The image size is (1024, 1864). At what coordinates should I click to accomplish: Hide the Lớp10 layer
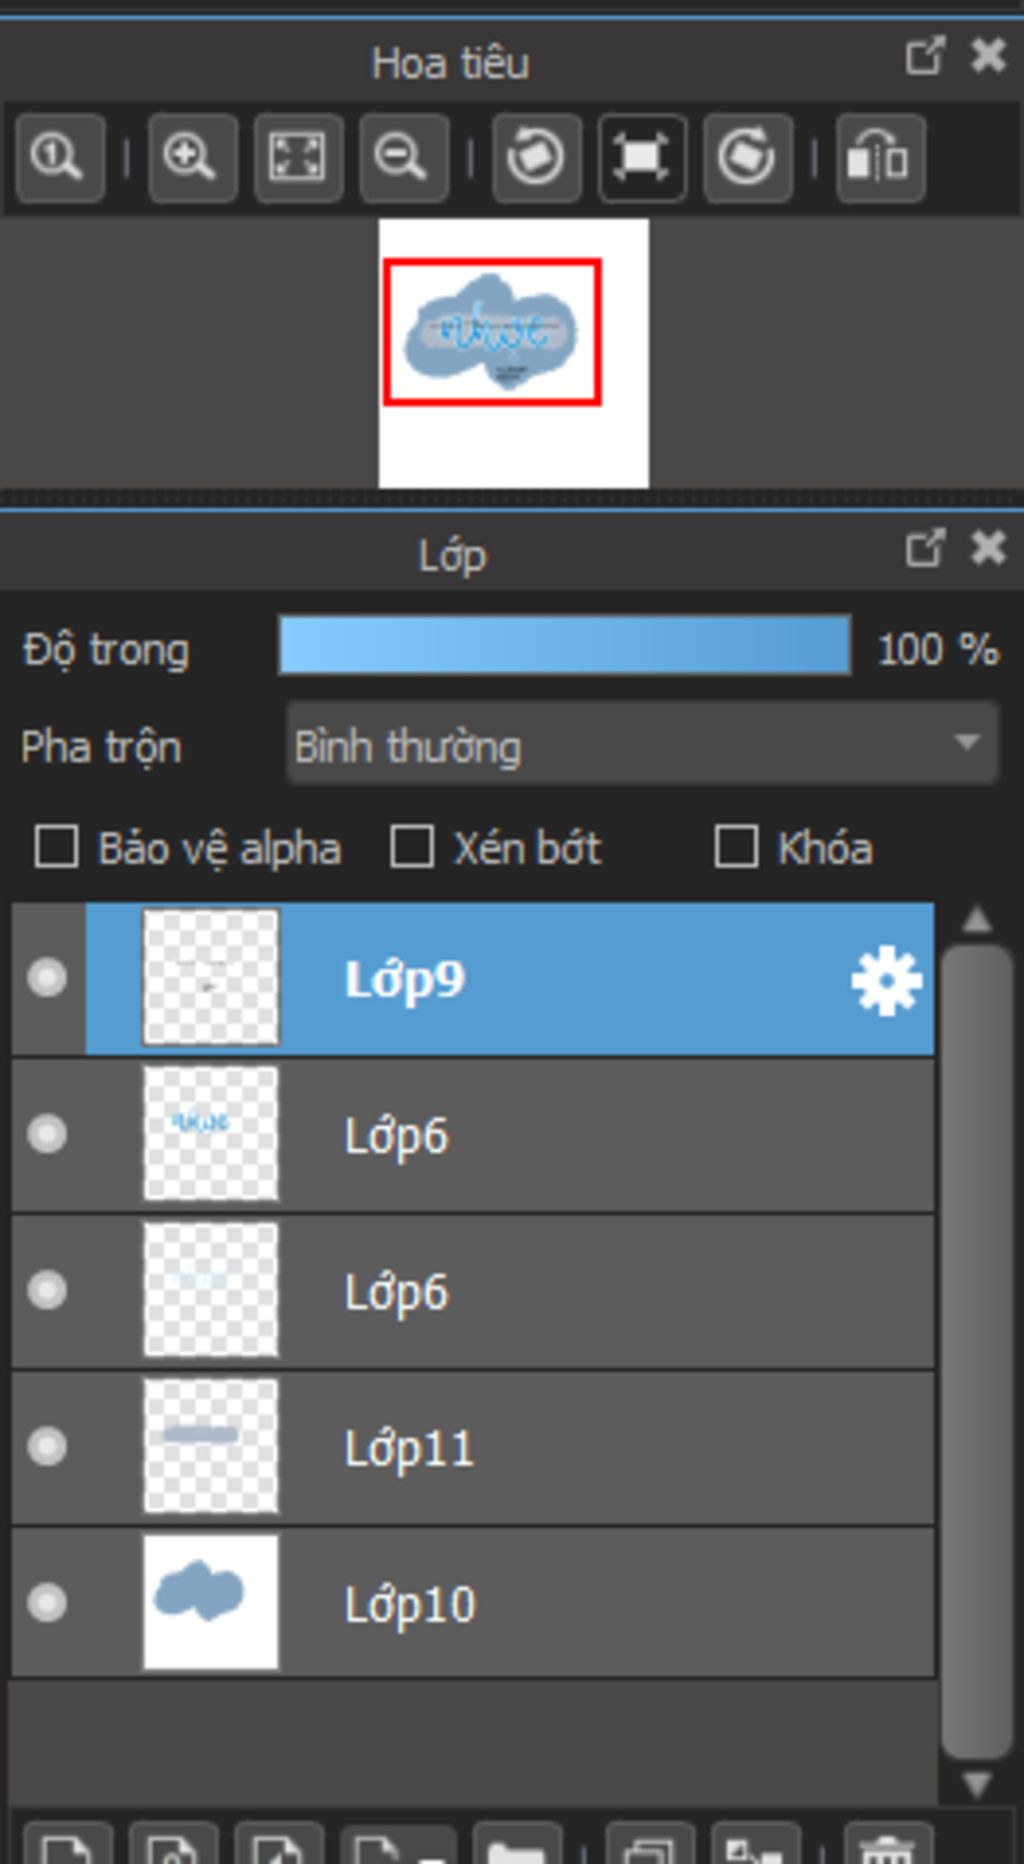tap(47, 1603)
